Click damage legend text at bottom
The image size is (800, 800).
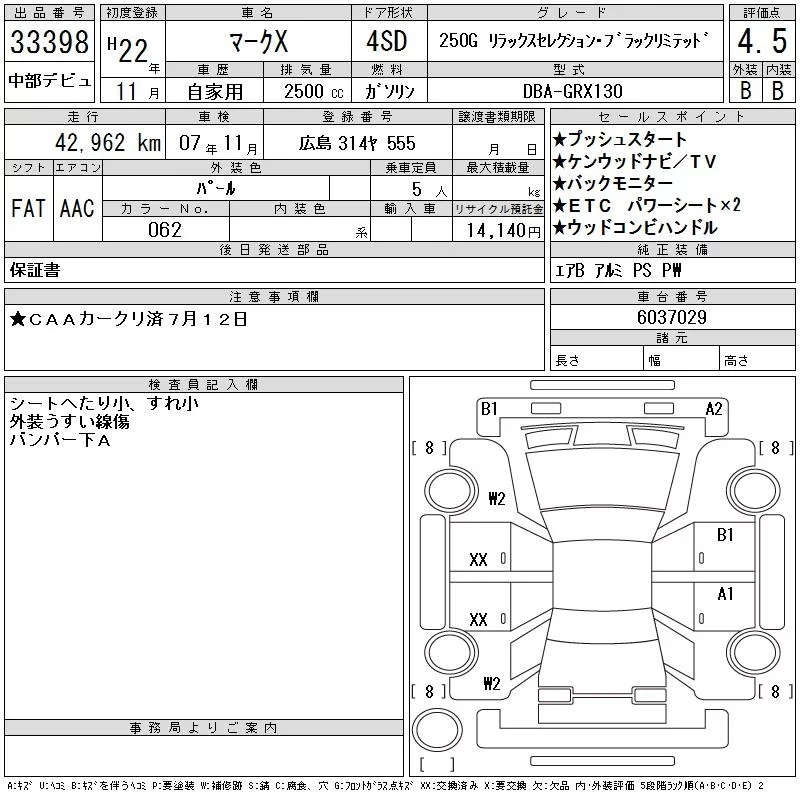click(385, 786)
